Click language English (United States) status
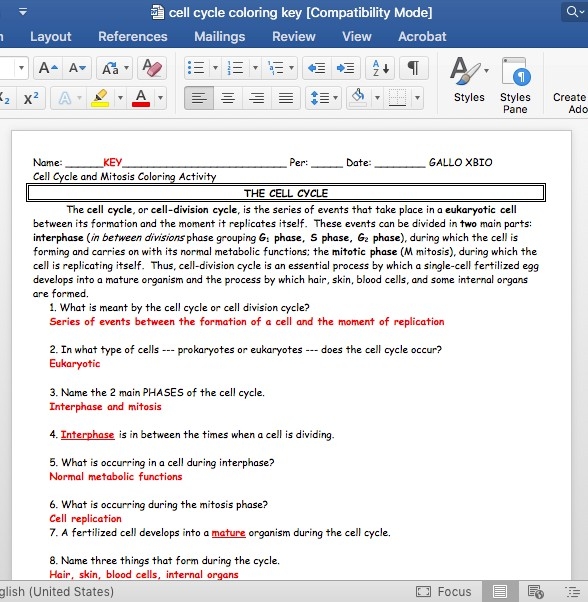 coord(57,591)
